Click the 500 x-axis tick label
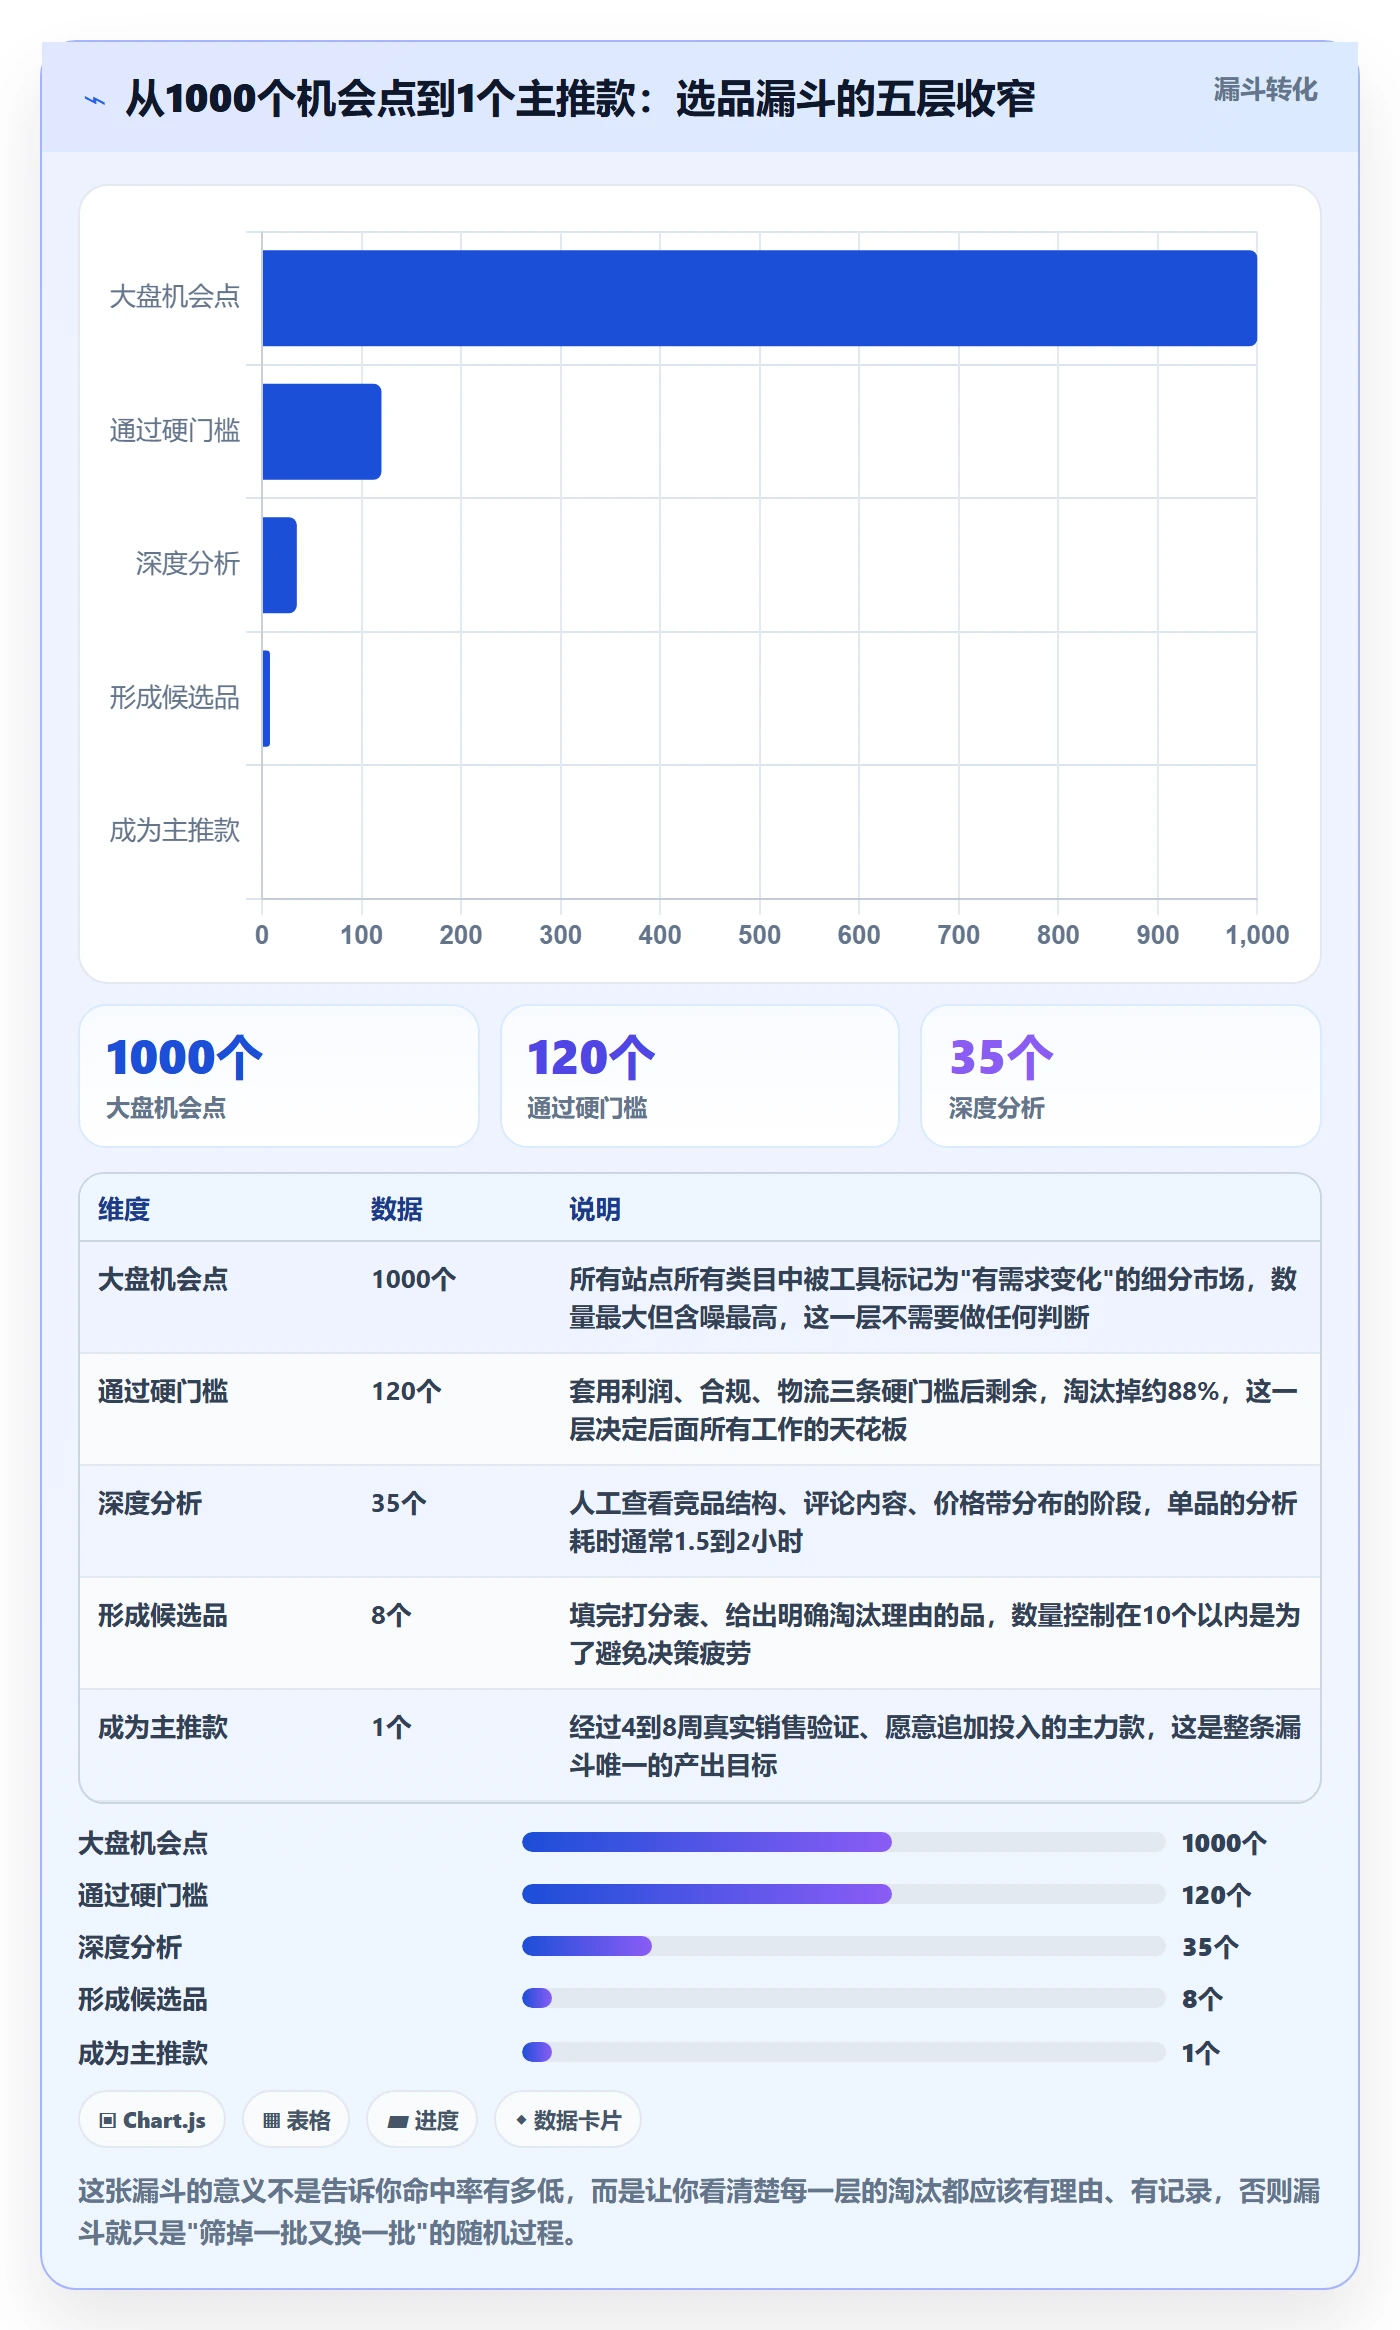The height and width of the screenshot is (2330, 1400). point(759,935)
